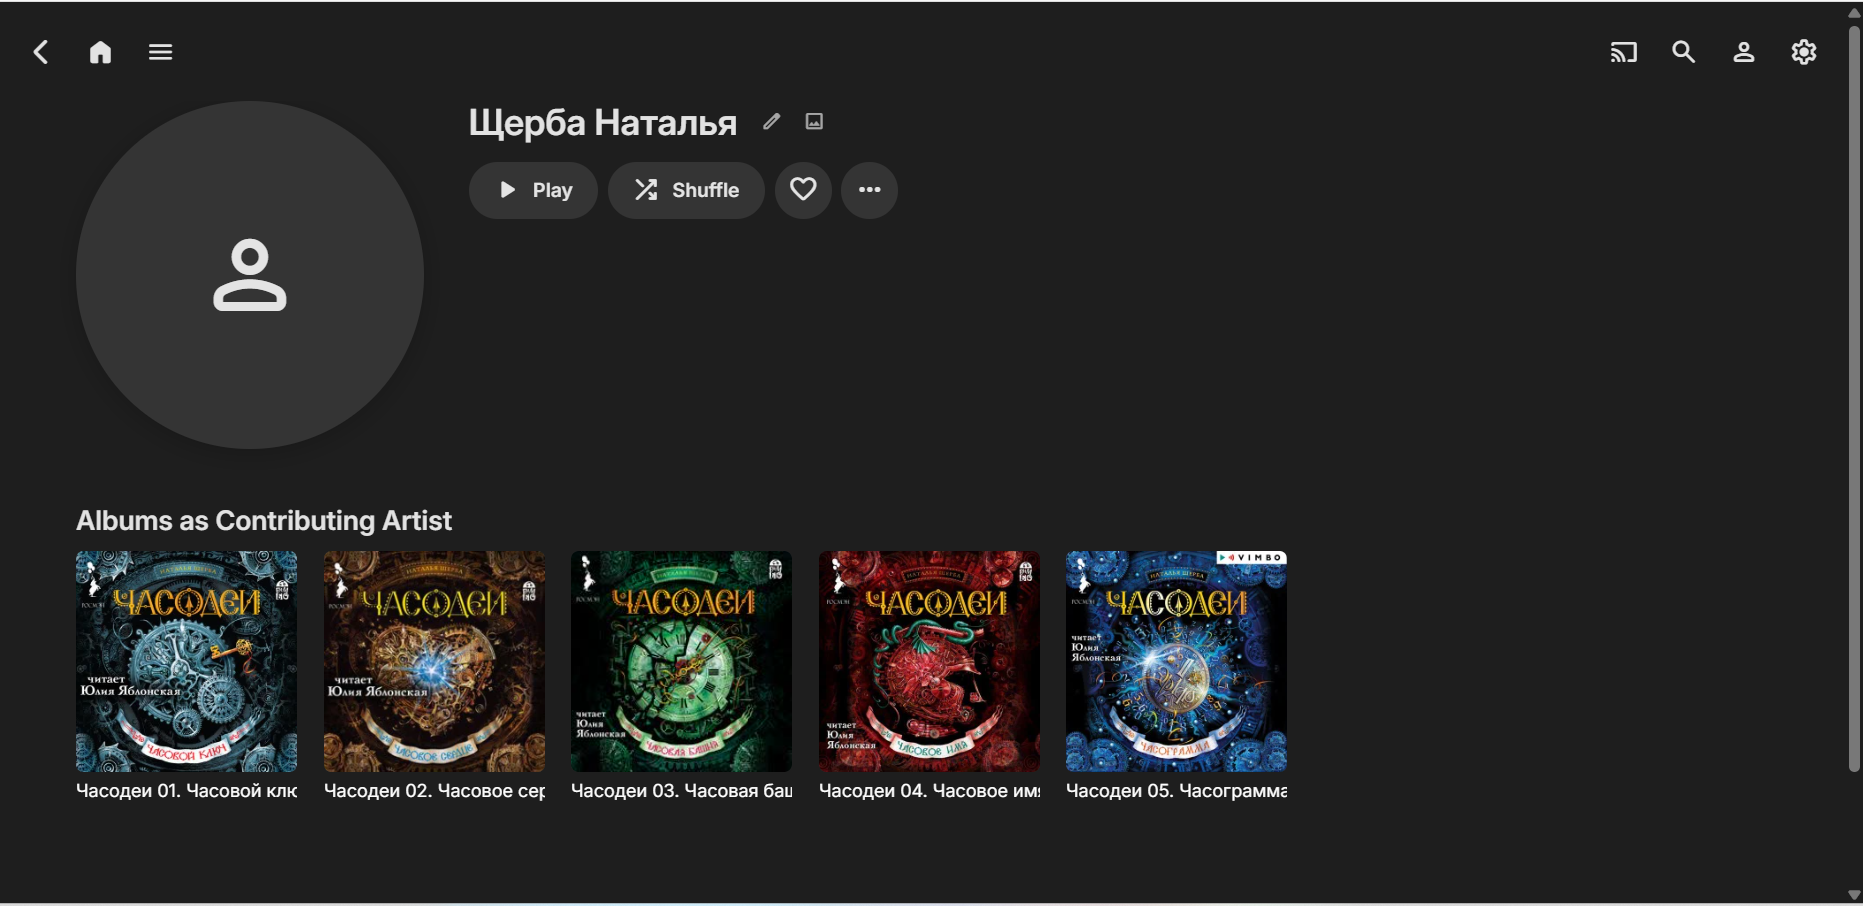Open the Часодеи 01 album cover
Screen dimensions: 1863x906
[187, 661]
